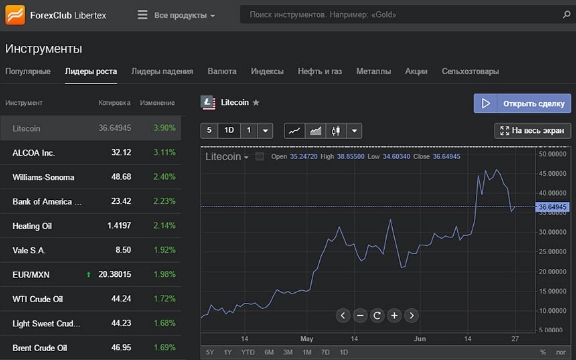Select the Williams-Sonoma instrument row
Image resolution: width=576 pixels, height=360 pixels.
point(91,177)
